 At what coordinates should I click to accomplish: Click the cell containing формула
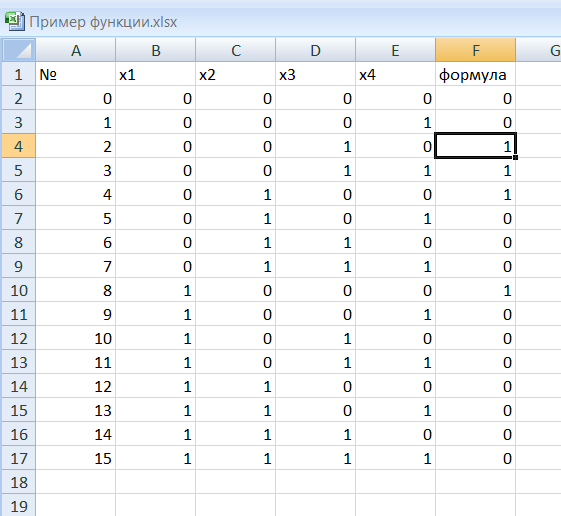[475, 74]
